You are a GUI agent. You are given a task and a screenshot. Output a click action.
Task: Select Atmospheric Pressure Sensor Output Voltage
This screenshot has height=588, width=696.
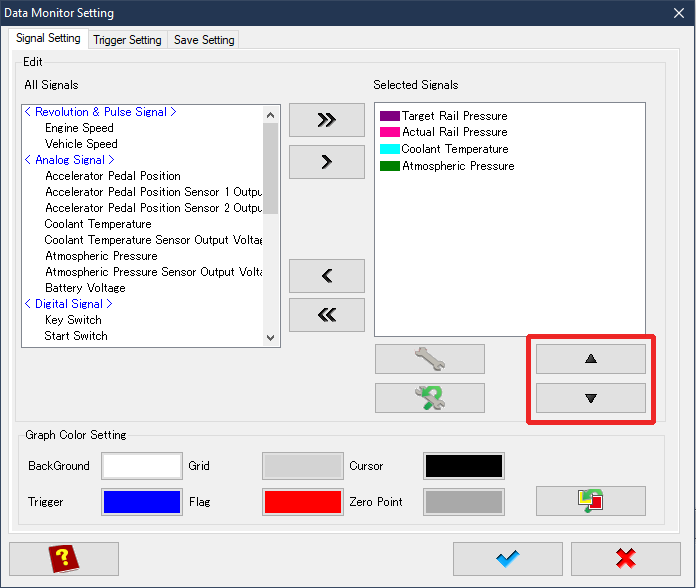(154, 272)
